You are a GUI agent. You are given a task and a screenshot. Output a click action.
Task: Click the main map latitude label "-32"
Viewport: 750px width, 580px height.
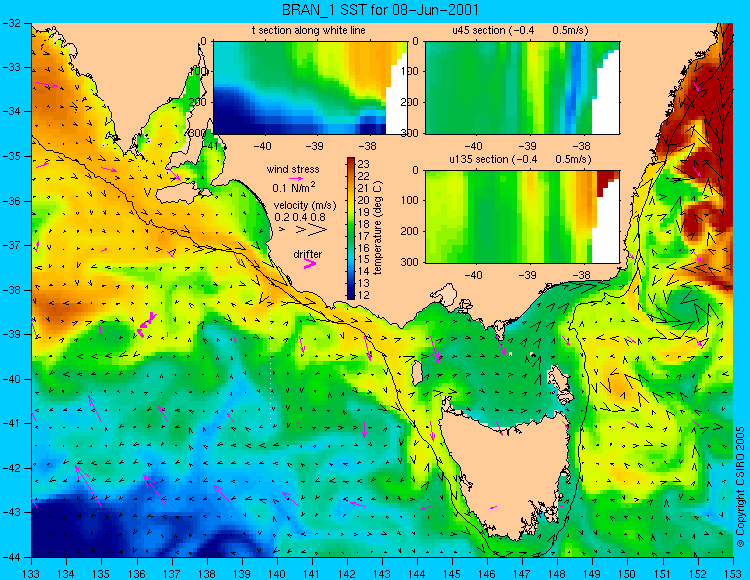tap(11, 23)
